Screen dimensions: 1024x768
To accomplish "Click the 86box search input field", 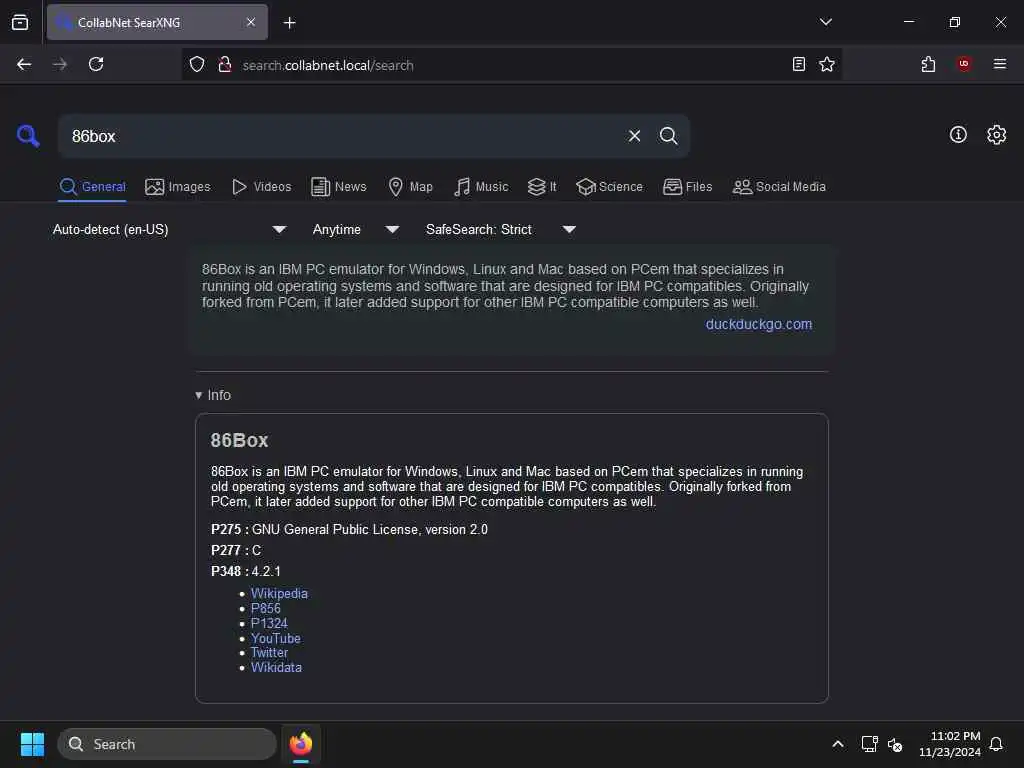I will [340, 136].
